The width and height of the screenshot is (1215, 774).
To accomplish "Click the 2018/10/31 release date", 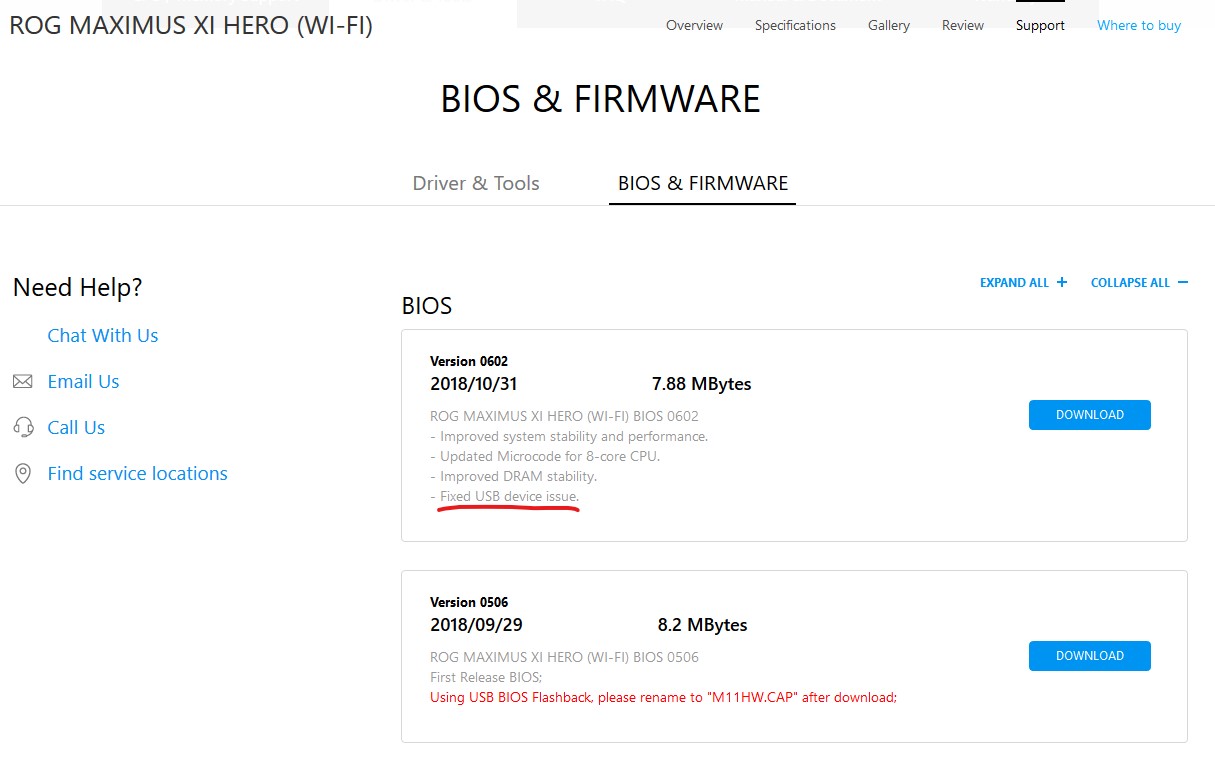I will pos(474,384).
